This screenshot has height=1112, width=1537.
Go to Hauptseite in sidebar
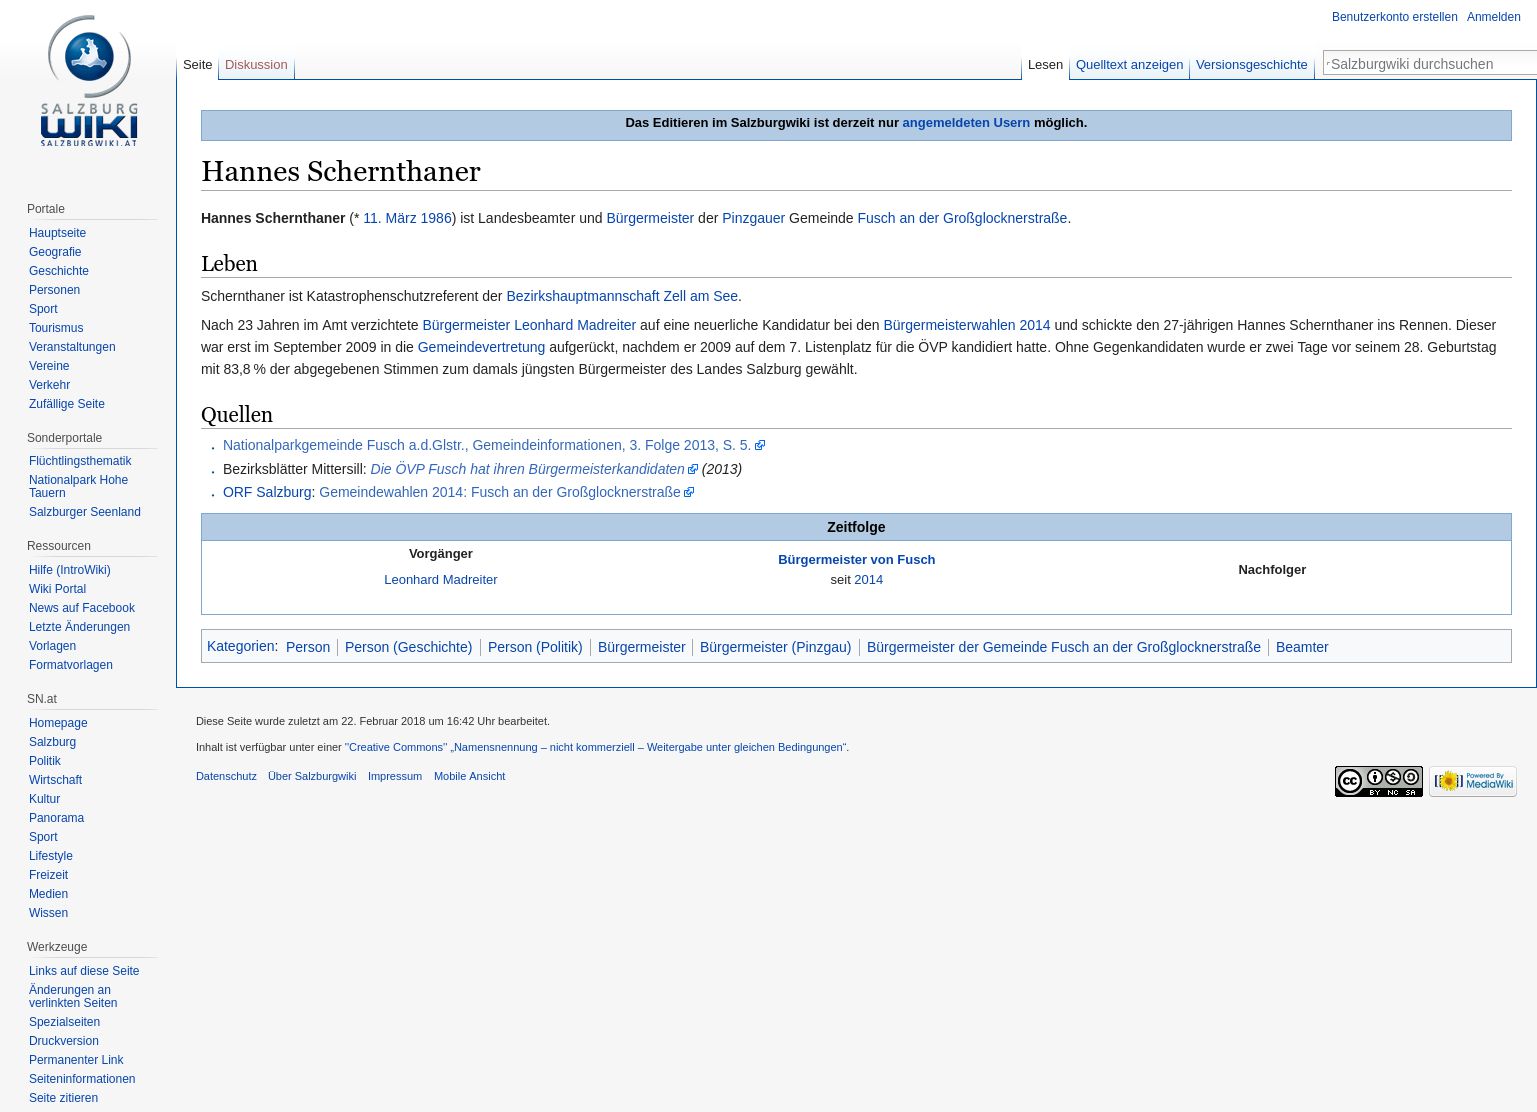click(x=57, y=233)
